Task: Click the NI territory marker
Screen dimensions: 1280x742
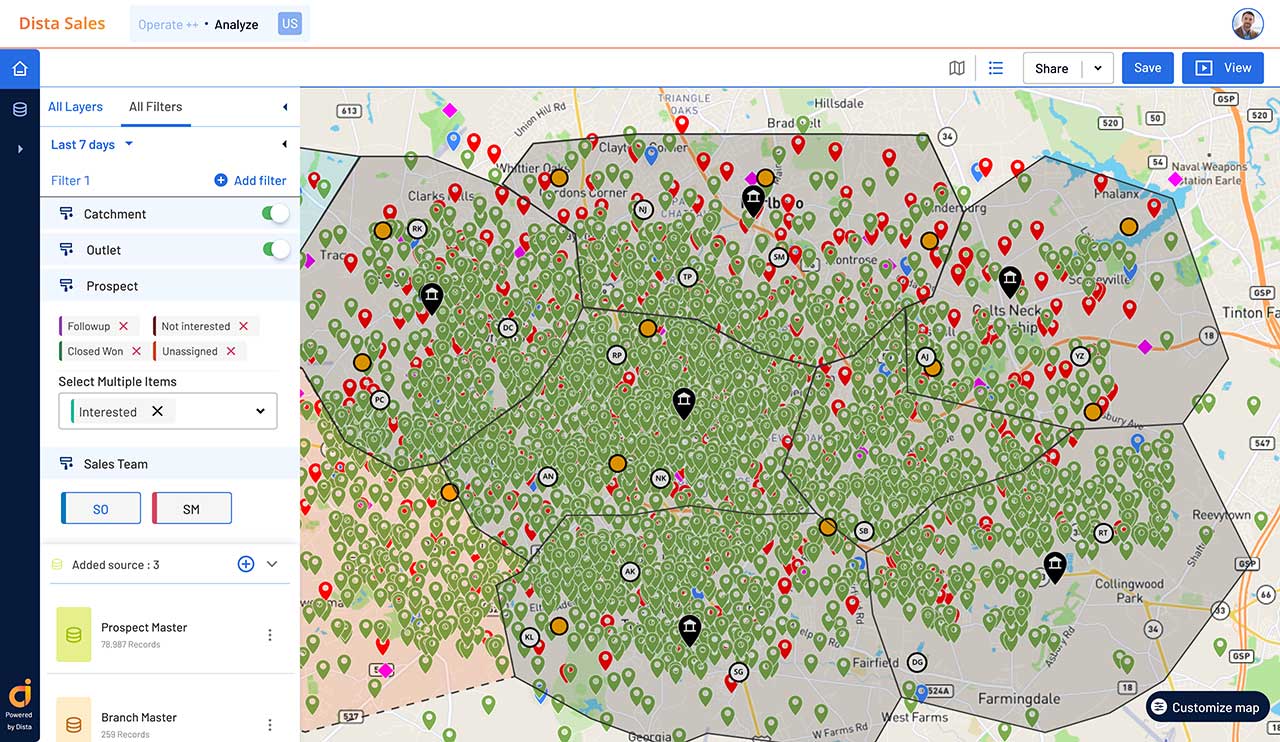Action: click(643, 210)
